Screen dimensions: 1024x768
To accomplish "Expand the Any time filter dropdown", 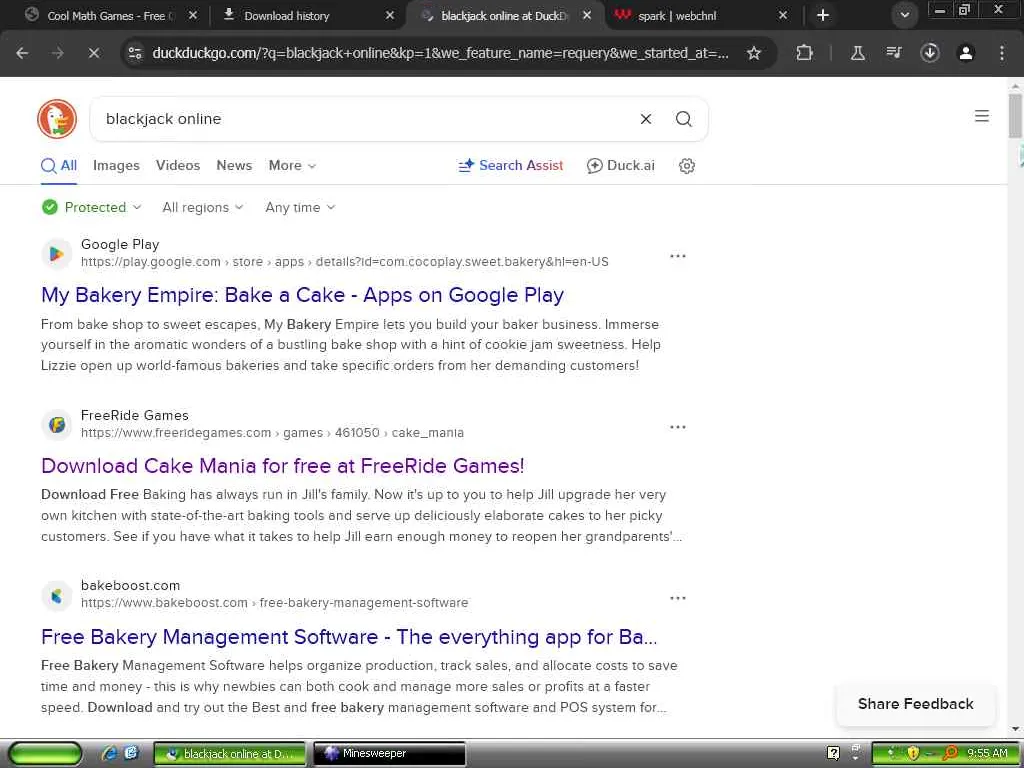I will pos(300,208).
